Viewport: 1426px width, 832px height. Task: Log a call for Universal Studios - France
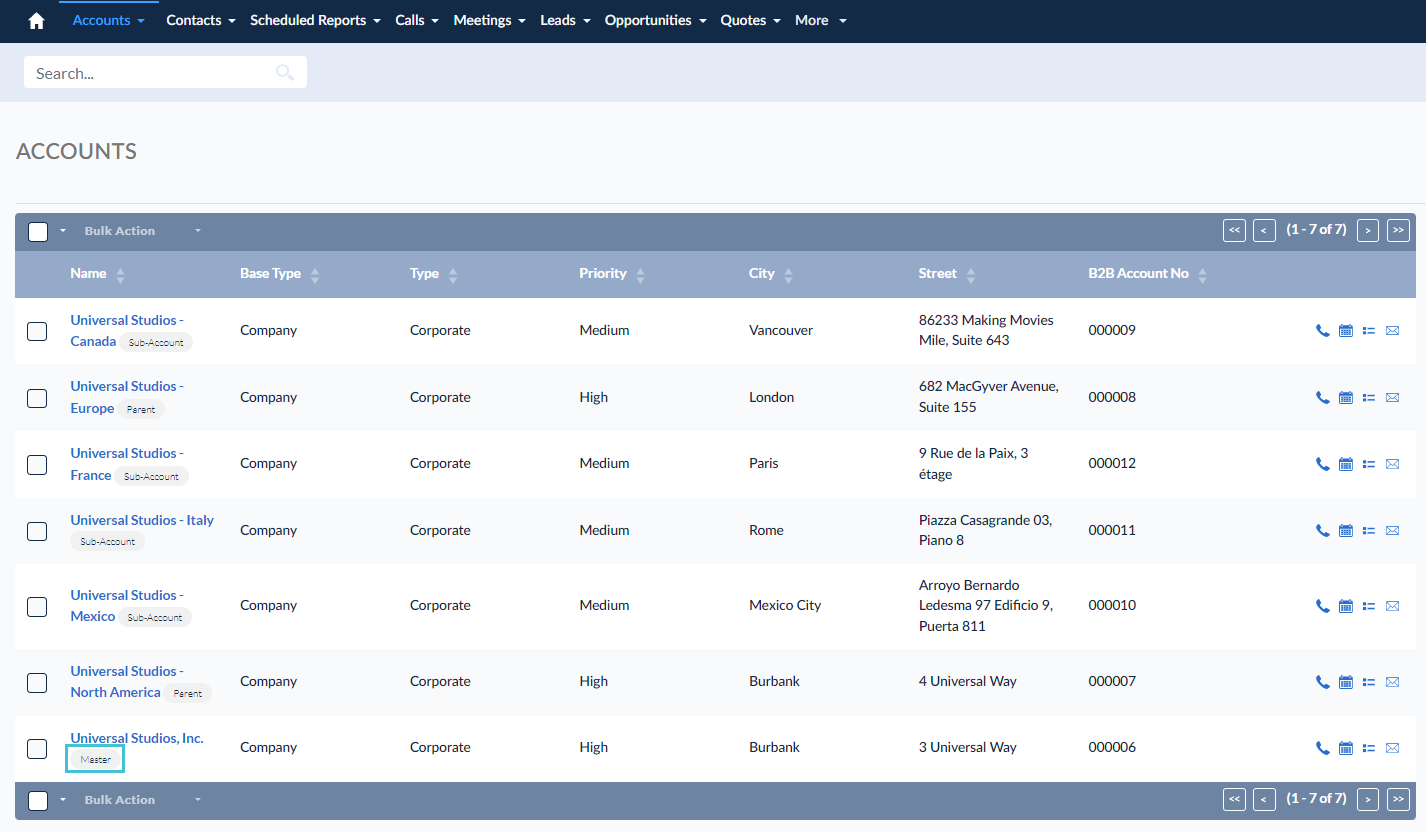(1322, 464)
